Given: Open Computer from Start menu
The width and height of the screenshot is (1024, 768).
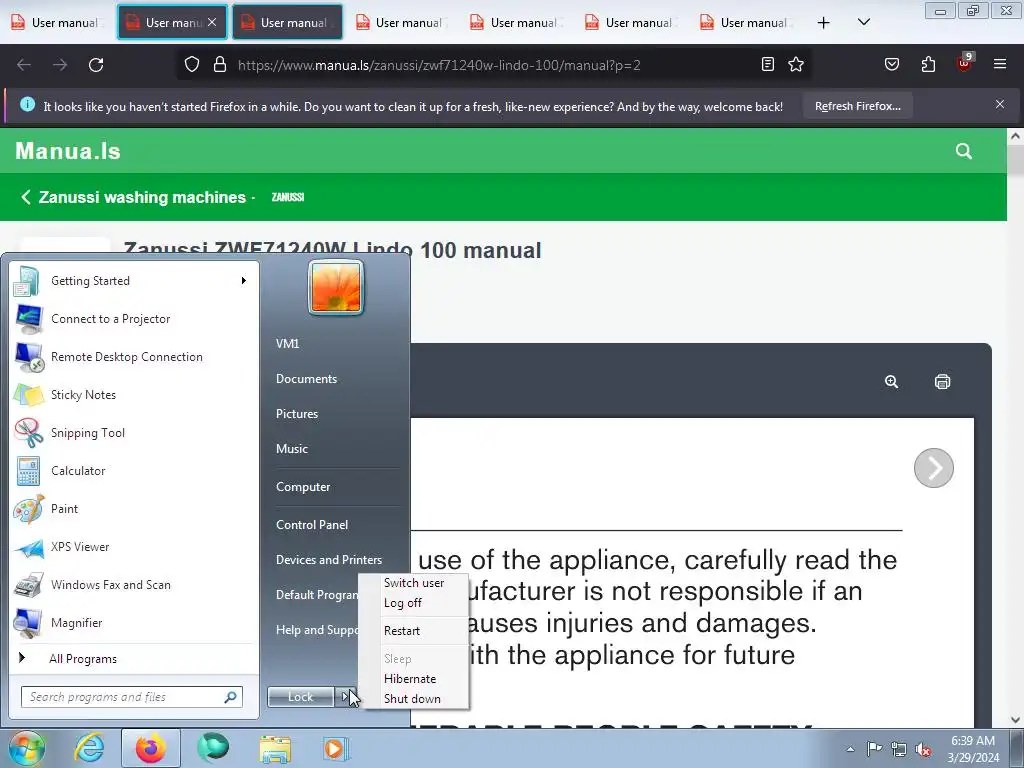Looking at the screenshot, I should point(302,487).
